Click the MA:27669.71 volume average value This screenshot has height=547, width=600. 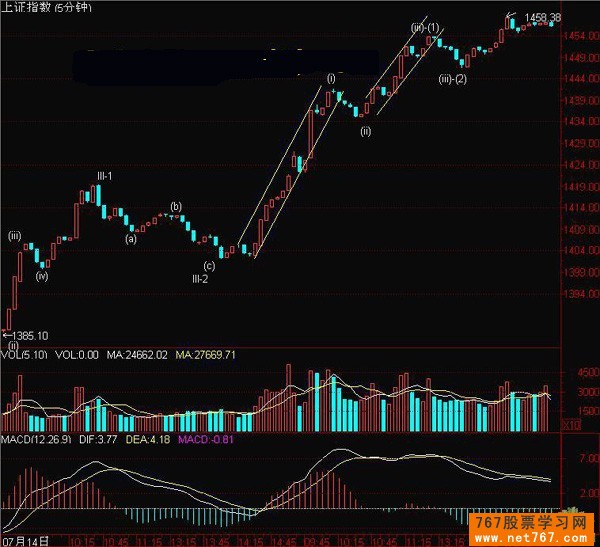tap(205, 355)
